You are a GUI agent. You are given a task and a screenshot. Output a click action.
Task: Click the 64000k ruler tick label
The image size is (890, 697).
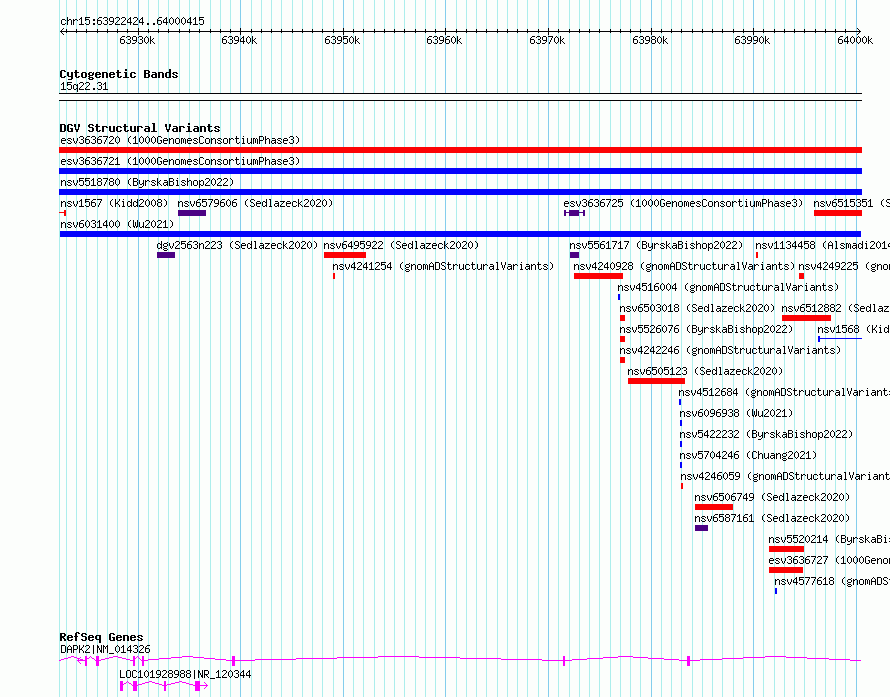pos(855,40)
